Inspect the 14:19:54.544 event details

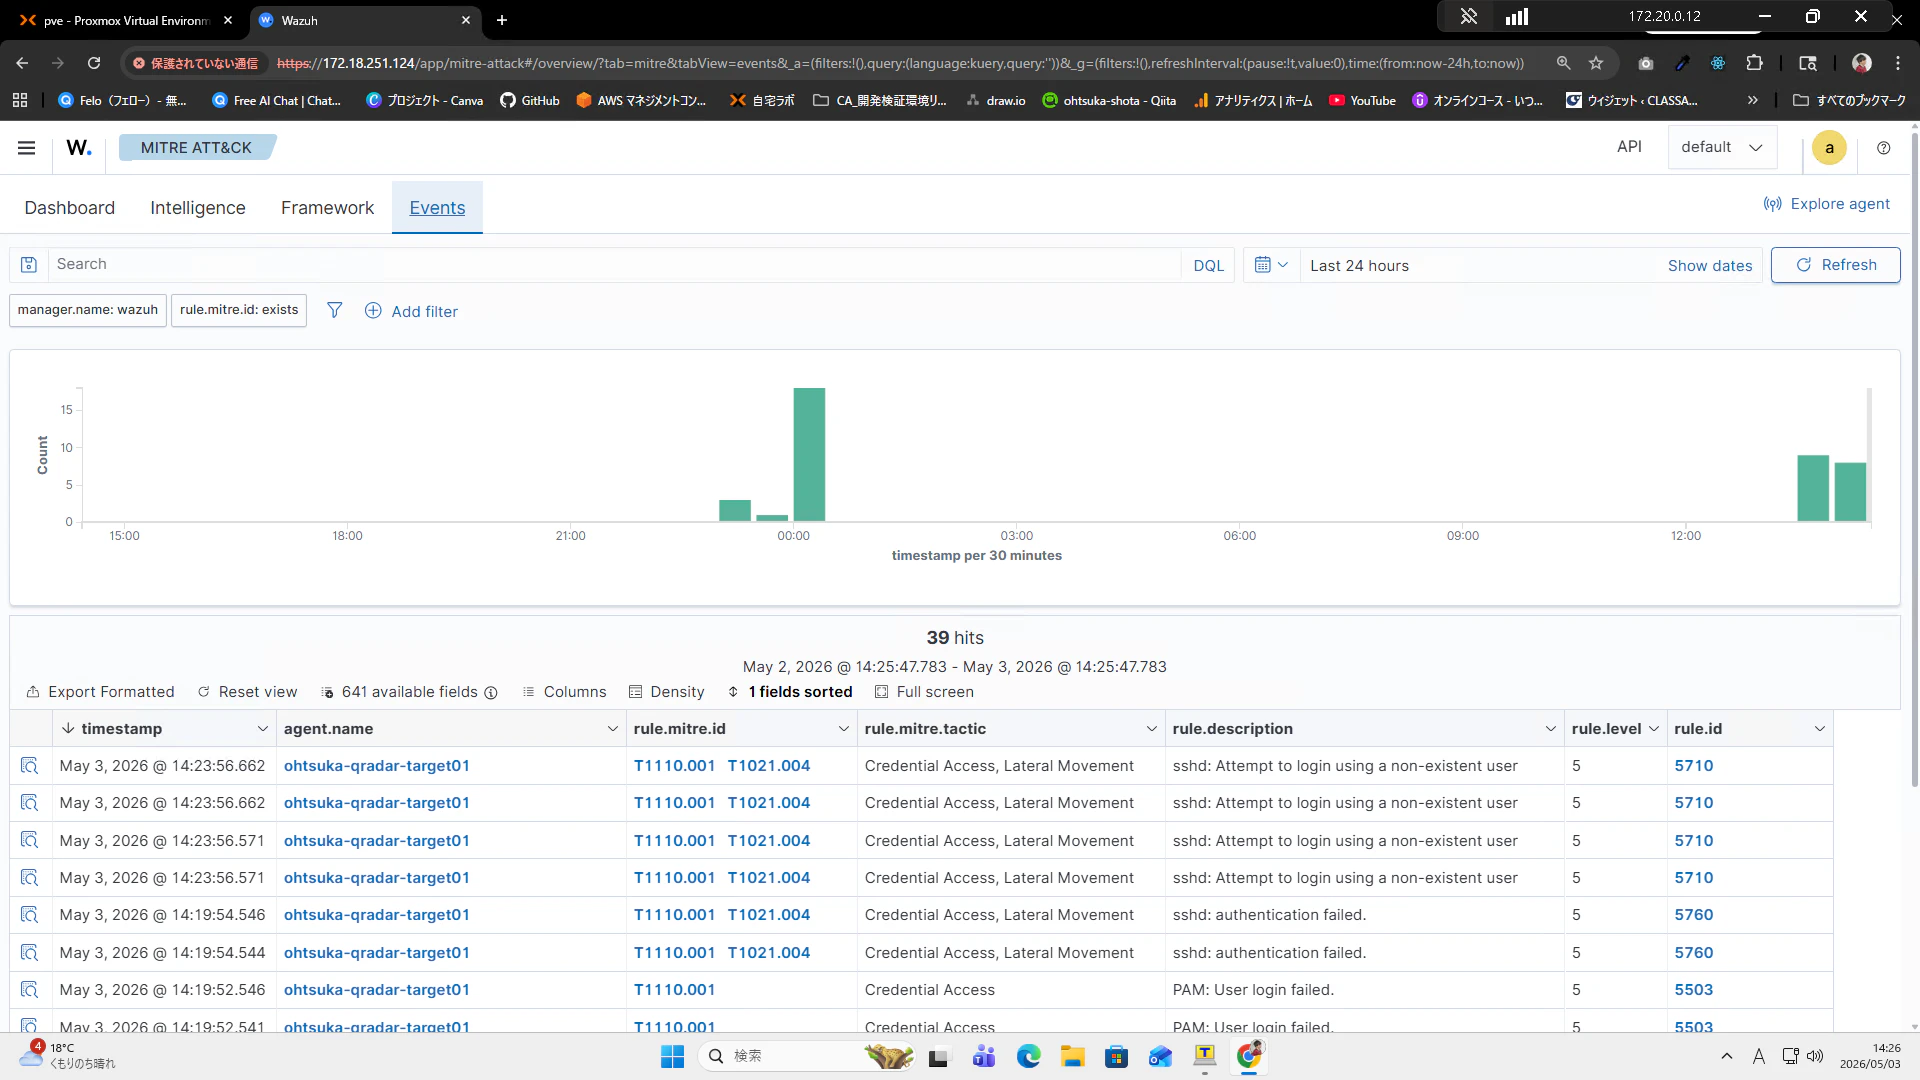click(29, 953)
